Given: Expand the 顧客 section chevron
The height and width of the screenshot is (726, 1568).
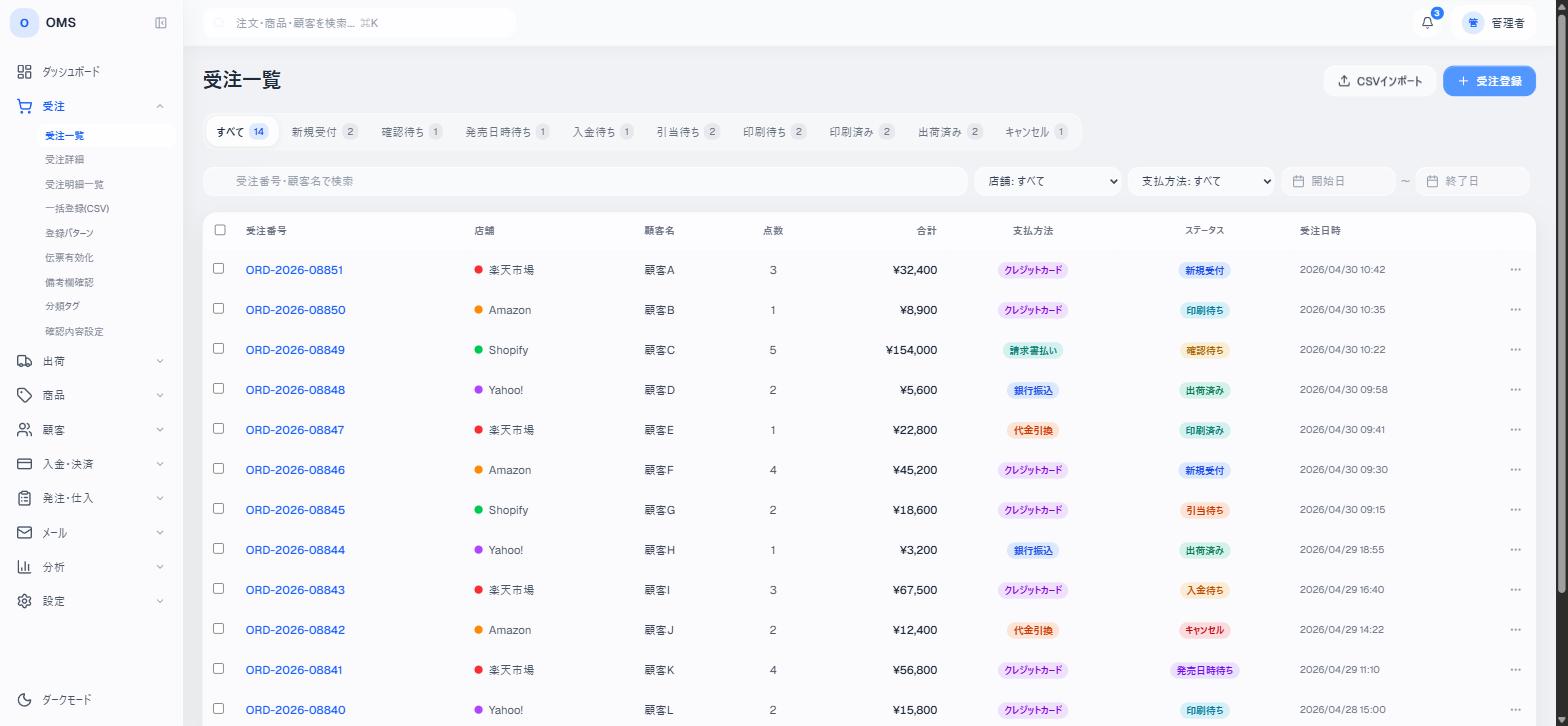Looking at the screenshot, I should (x=160, y=430).
